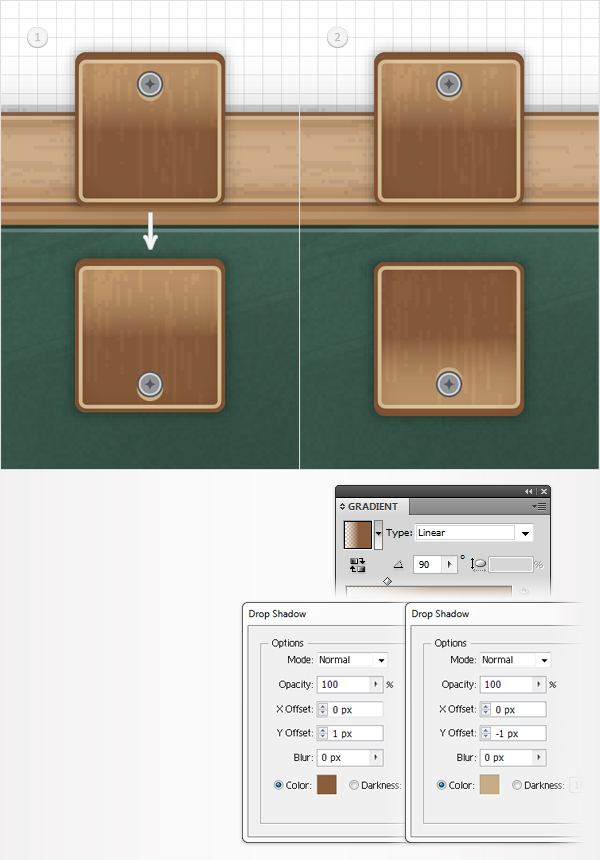This screenshot has height=860, width=600.
Task: Open Opacity slider arrow in right Drop Shadow
Action: (539, 684)
